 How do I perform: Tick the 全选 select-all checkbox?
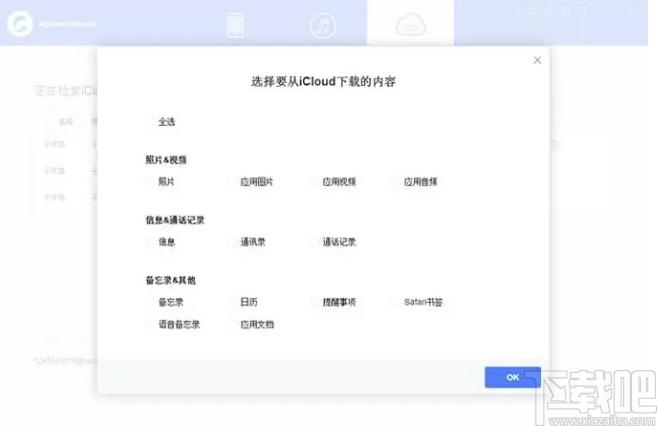150,122
